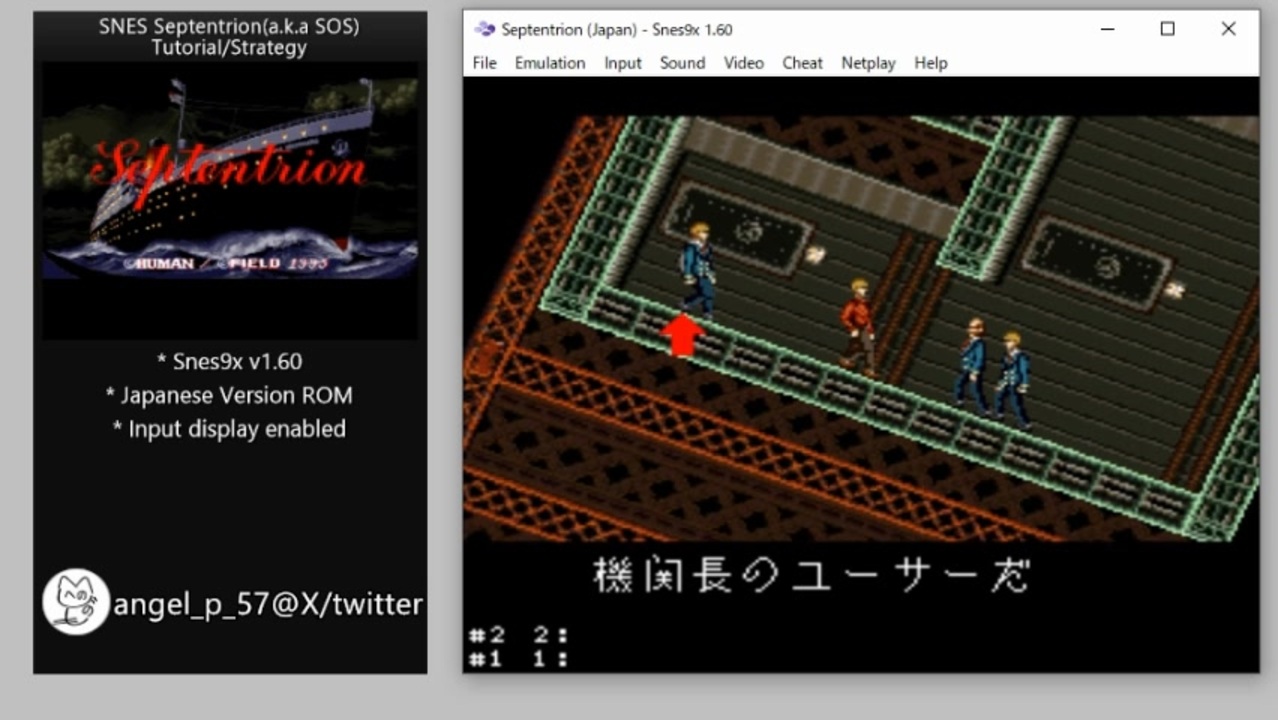
Task: Open the Input menu
Action: click(x=622, y=63)
